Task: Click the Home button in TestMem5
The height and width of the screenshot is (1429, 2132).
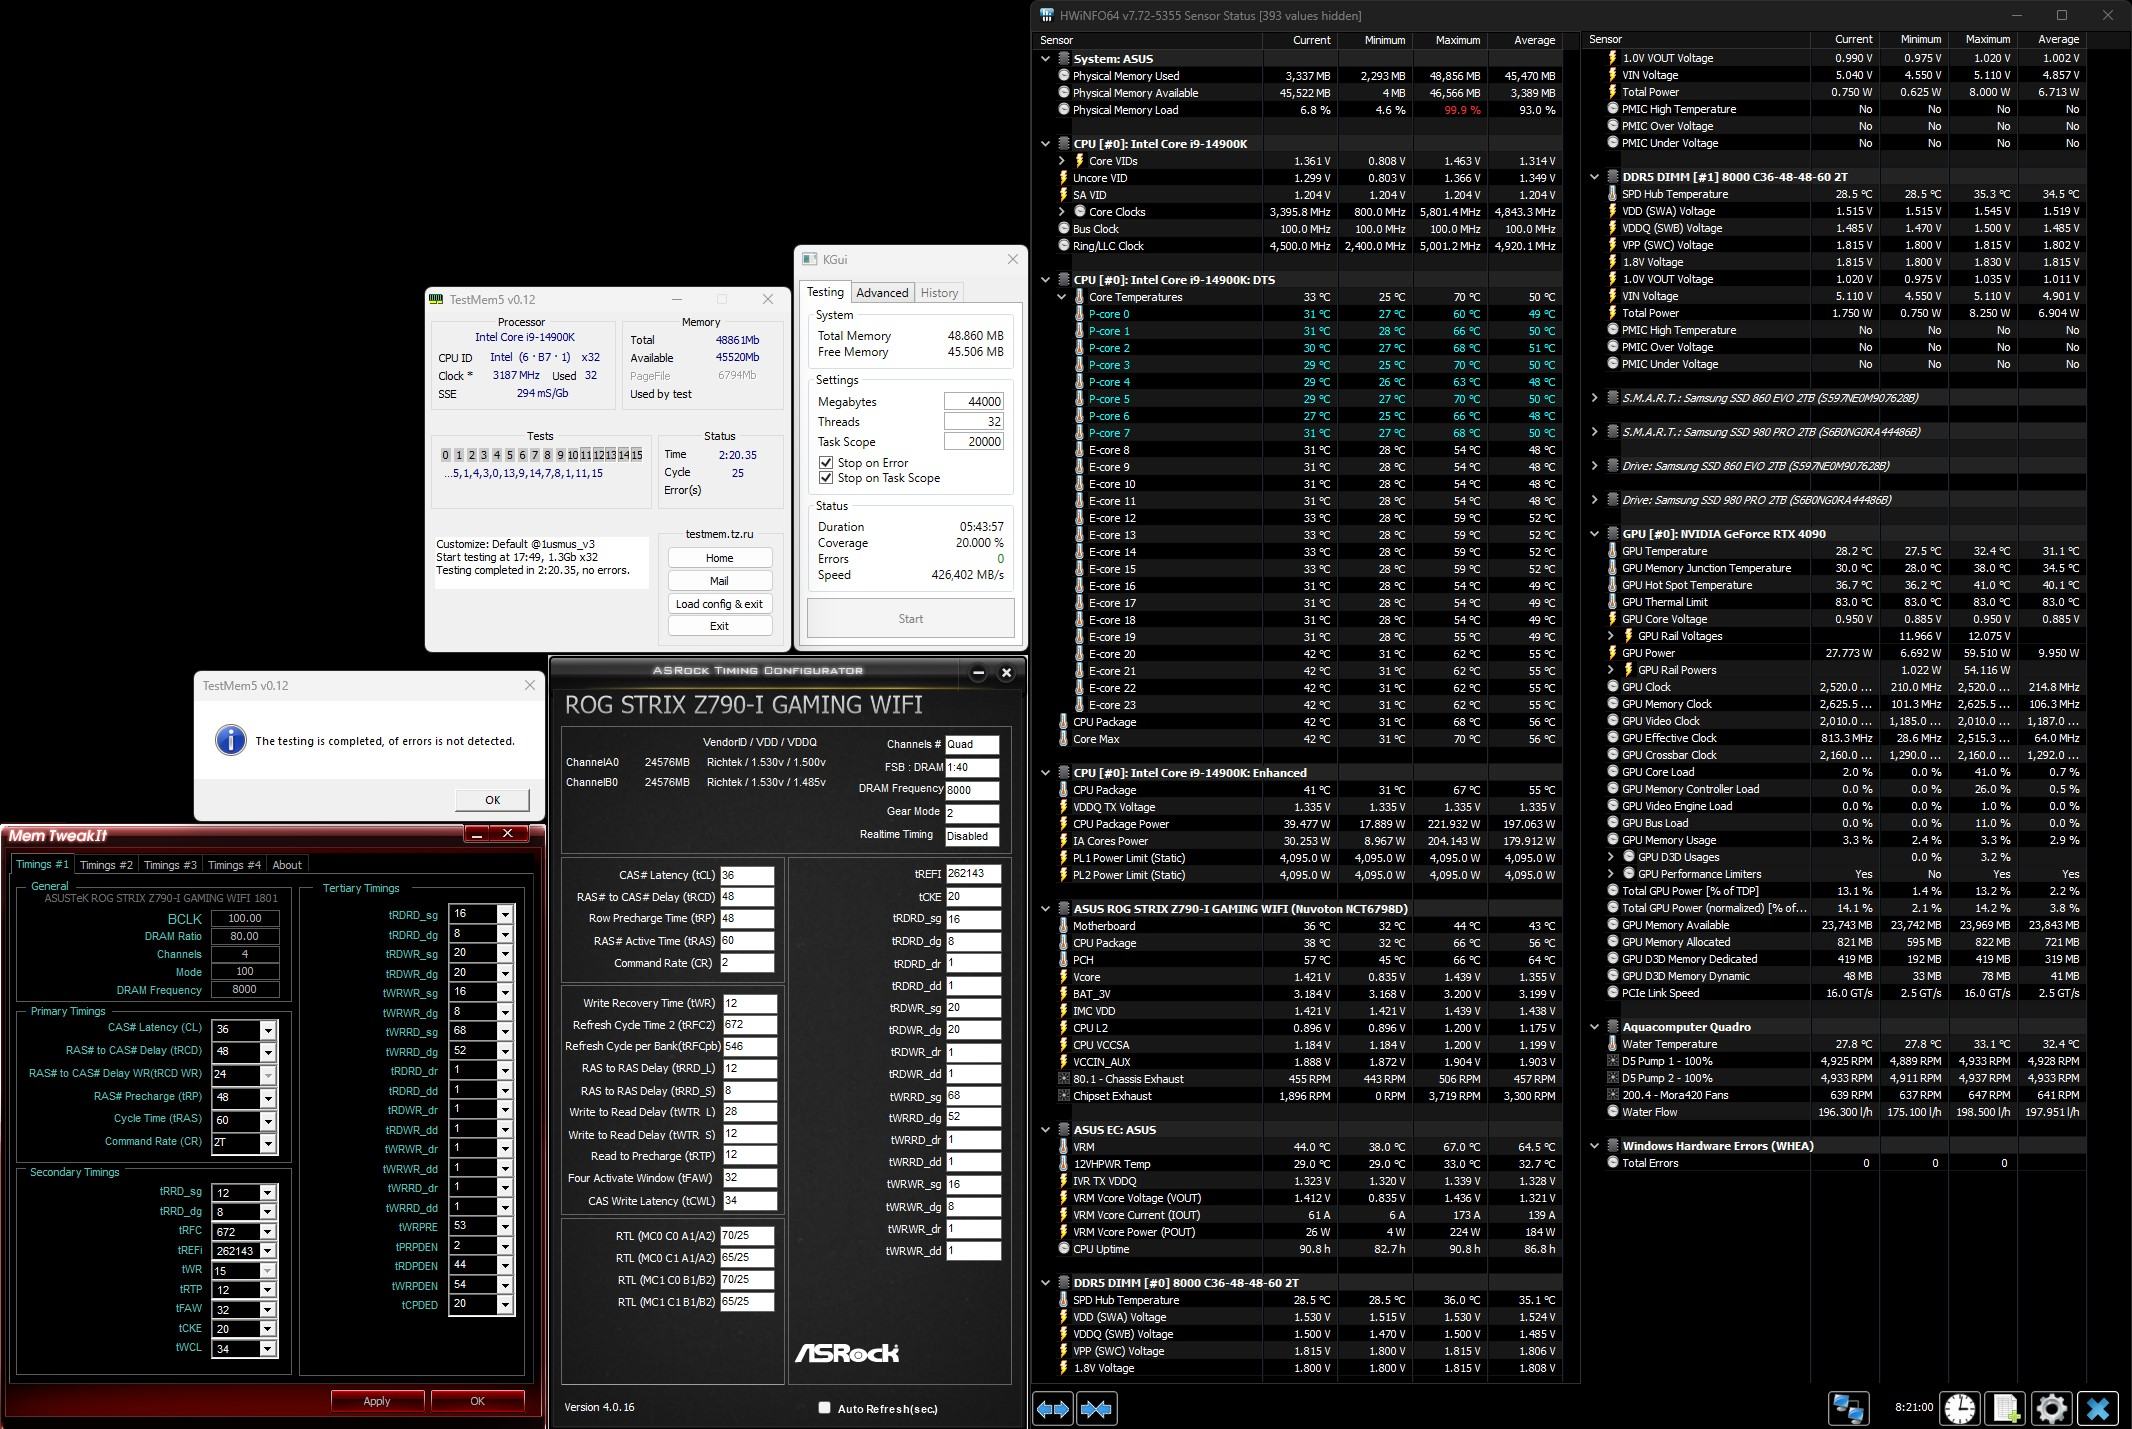Action: click(x=720, y=558)
